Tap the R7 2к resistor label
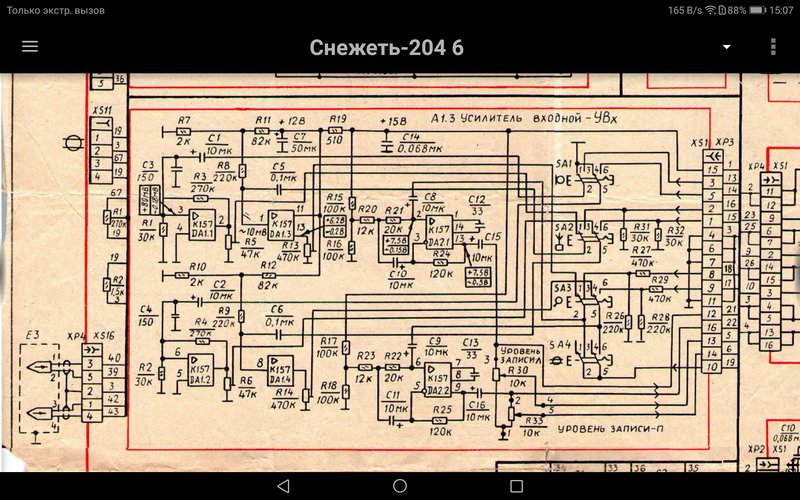 183,131
